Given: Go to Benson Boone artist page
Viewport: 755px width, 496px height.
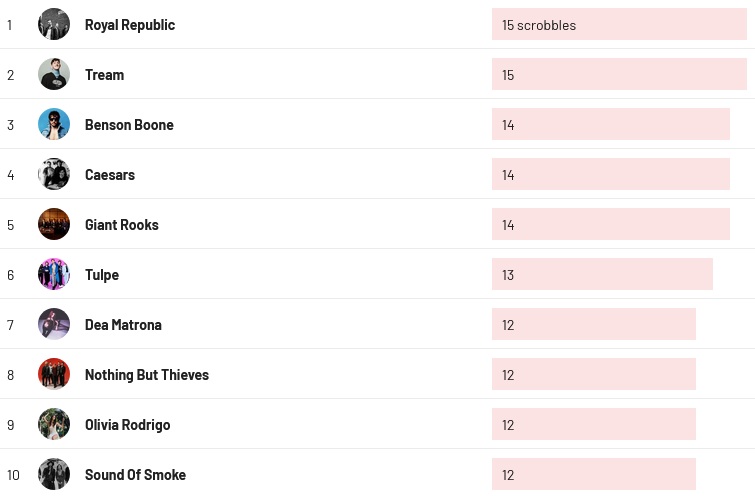Looking at the screenshot, I should point(129,125).
